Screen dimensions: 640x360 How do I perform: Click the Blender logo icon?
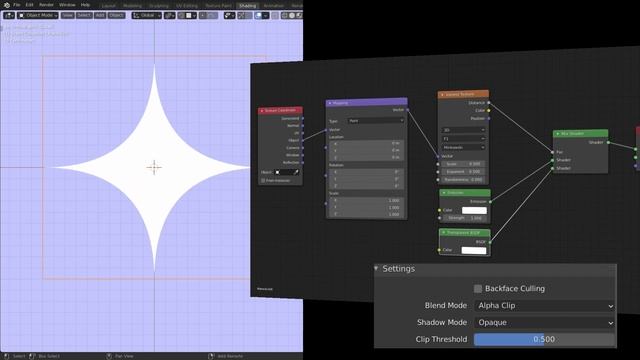(7, 5)
